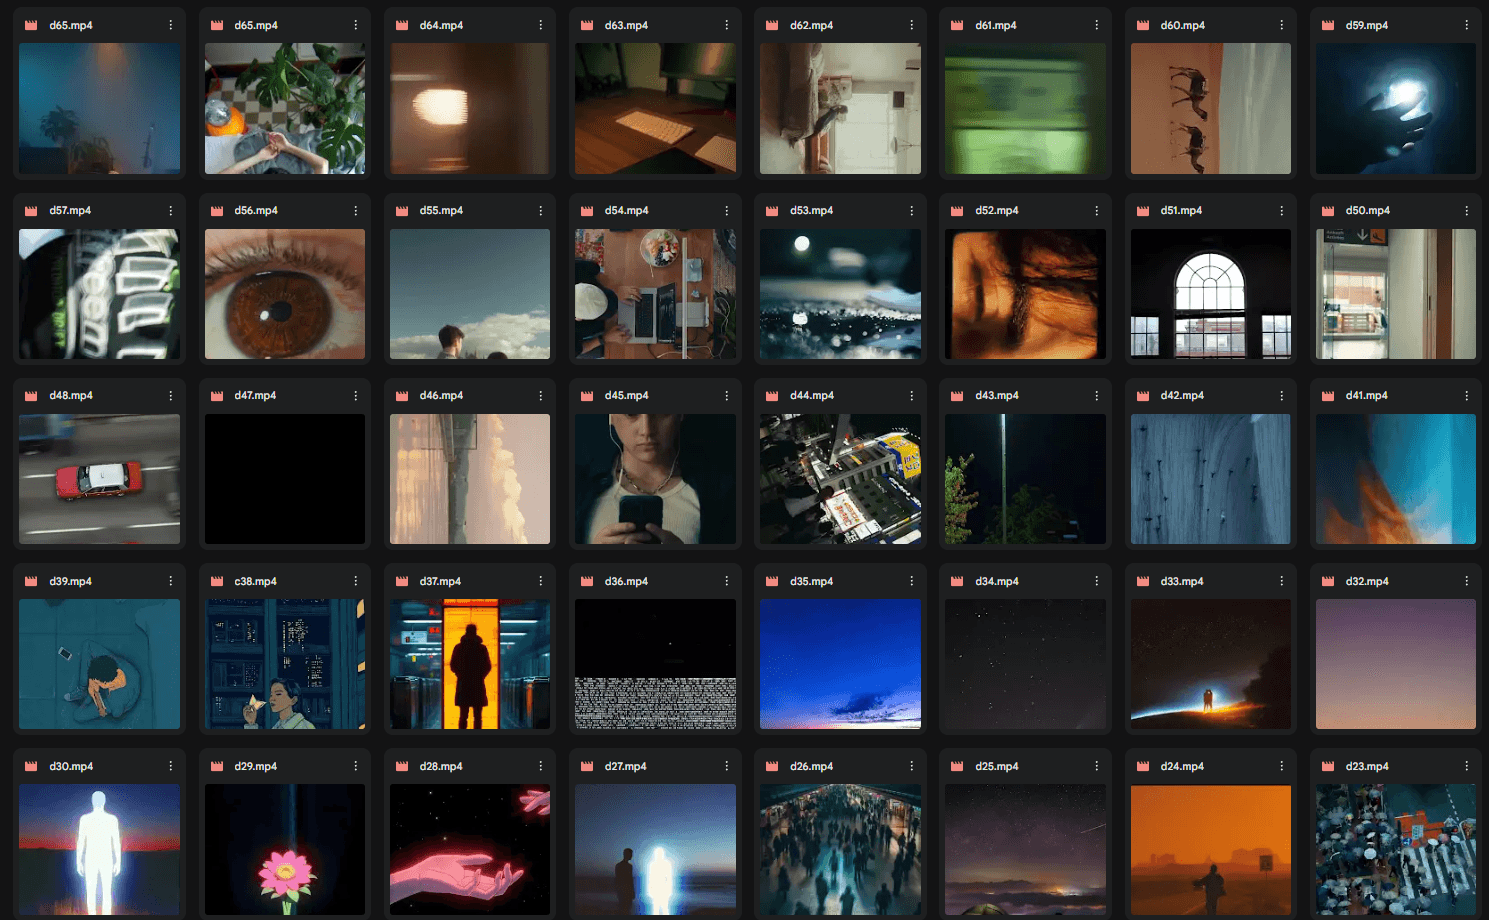Screen dimensions: 1489x920
Task: Open the camels thumbnail of d60.mp4
Action: coord(1211,109)
